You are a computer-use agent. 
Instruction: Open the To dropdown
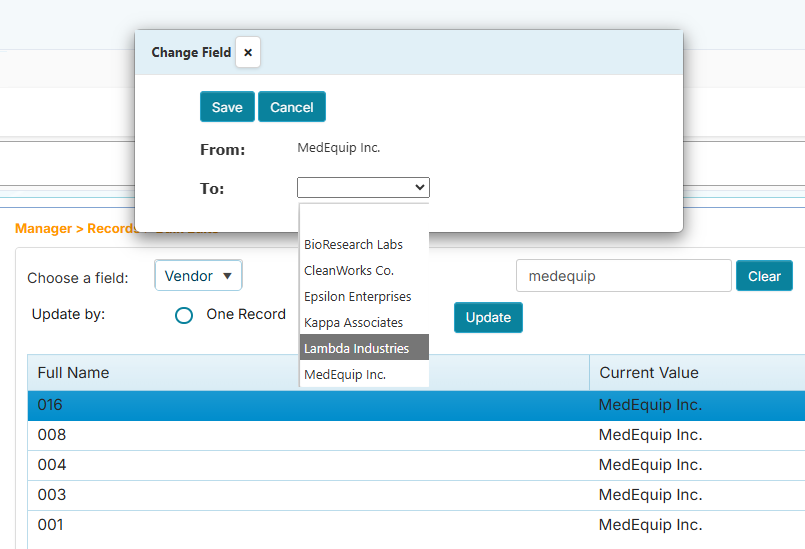coord(363,187)
